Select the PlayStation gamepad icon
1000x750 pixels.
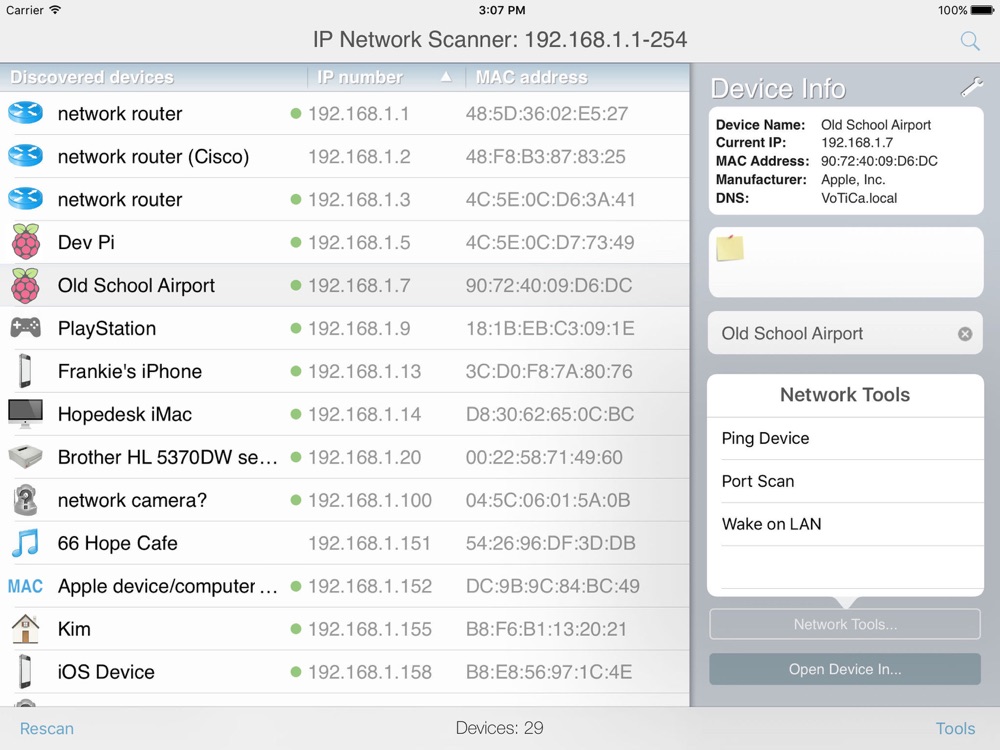click(x=25, y=328)
